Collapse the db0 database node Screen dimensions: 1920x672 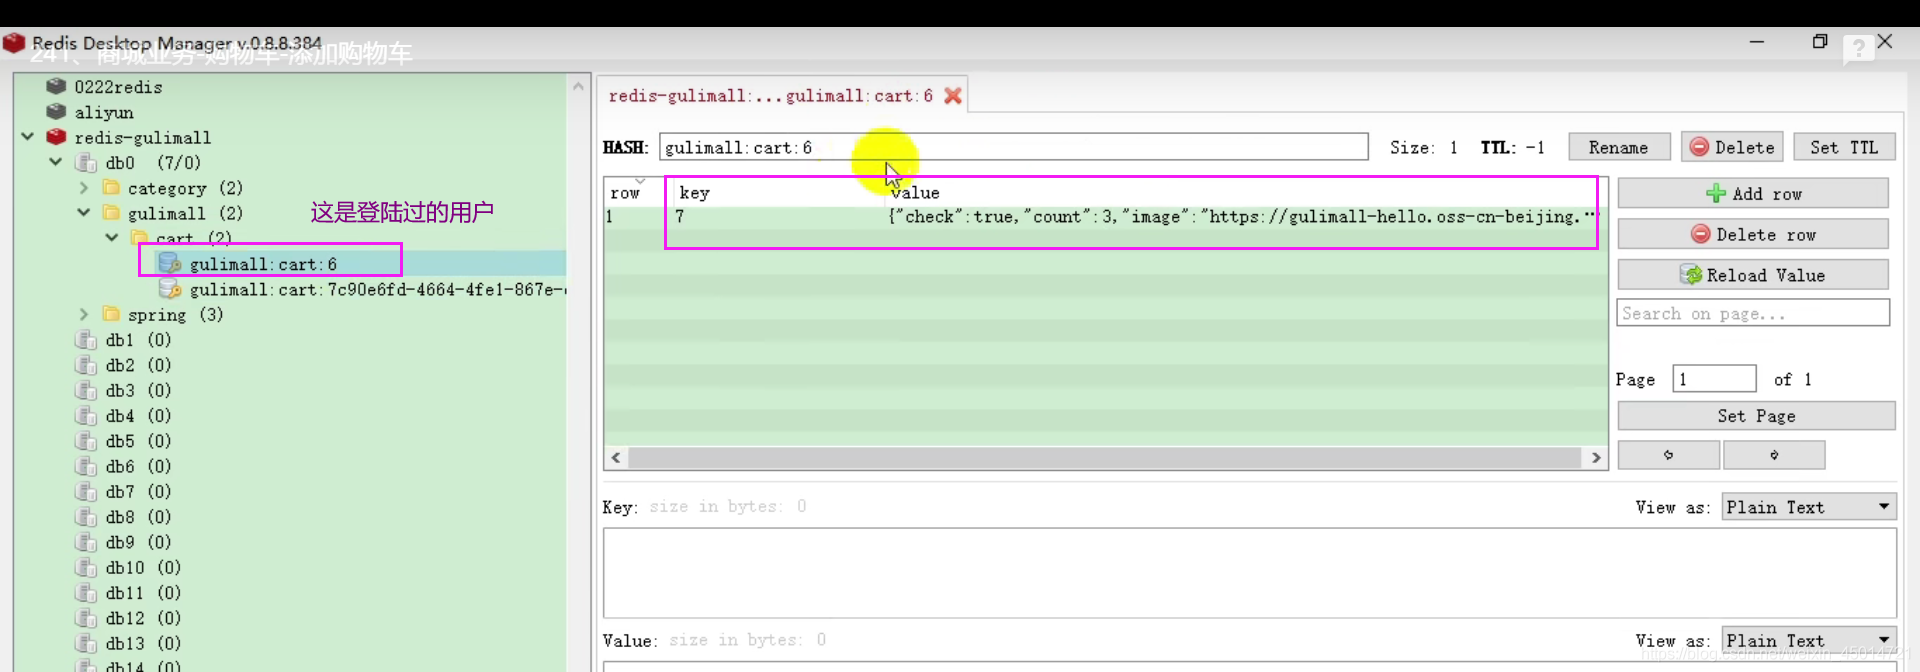55,161
